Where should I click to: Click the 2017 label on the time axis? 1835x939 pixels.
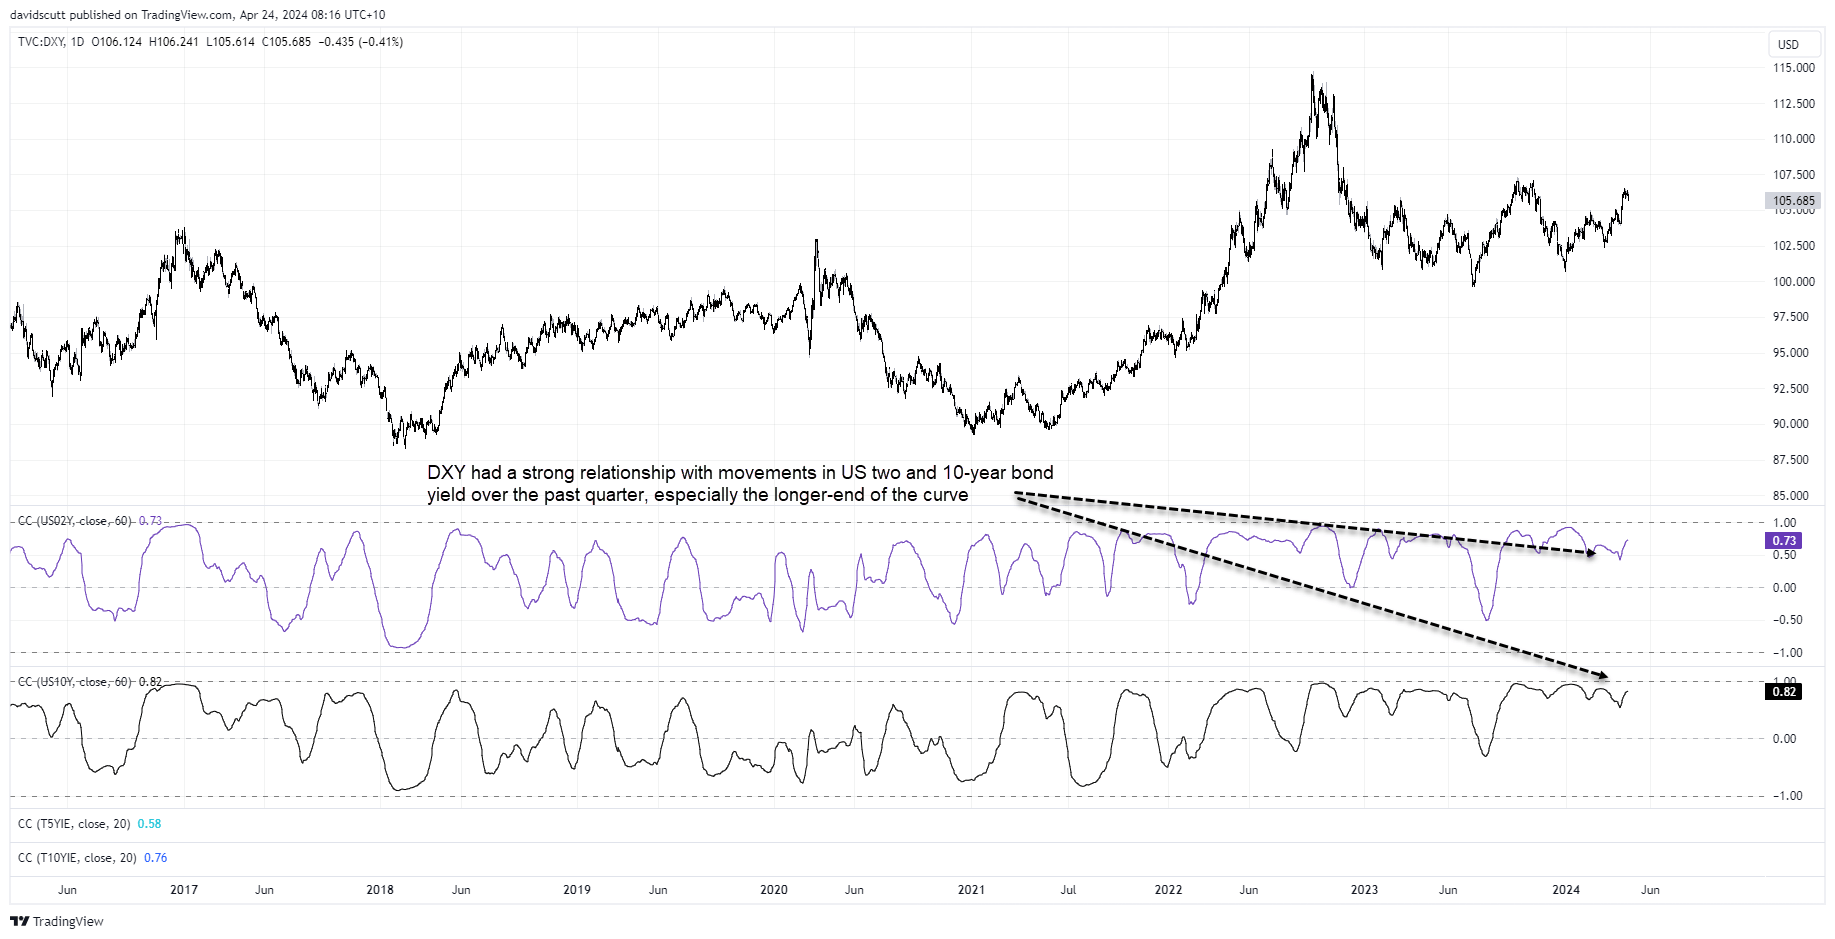pyautogui.click(x=184, y=890)
